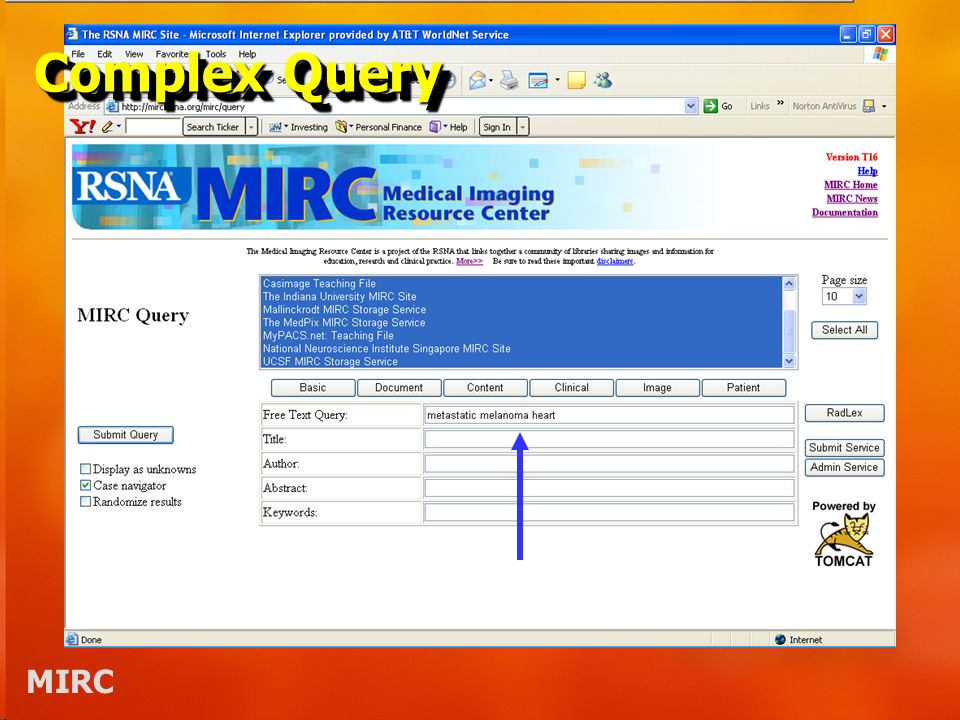Click the RSNA logo in banner
This screenshot has height=720, width=960.
(x=130, y=186)
